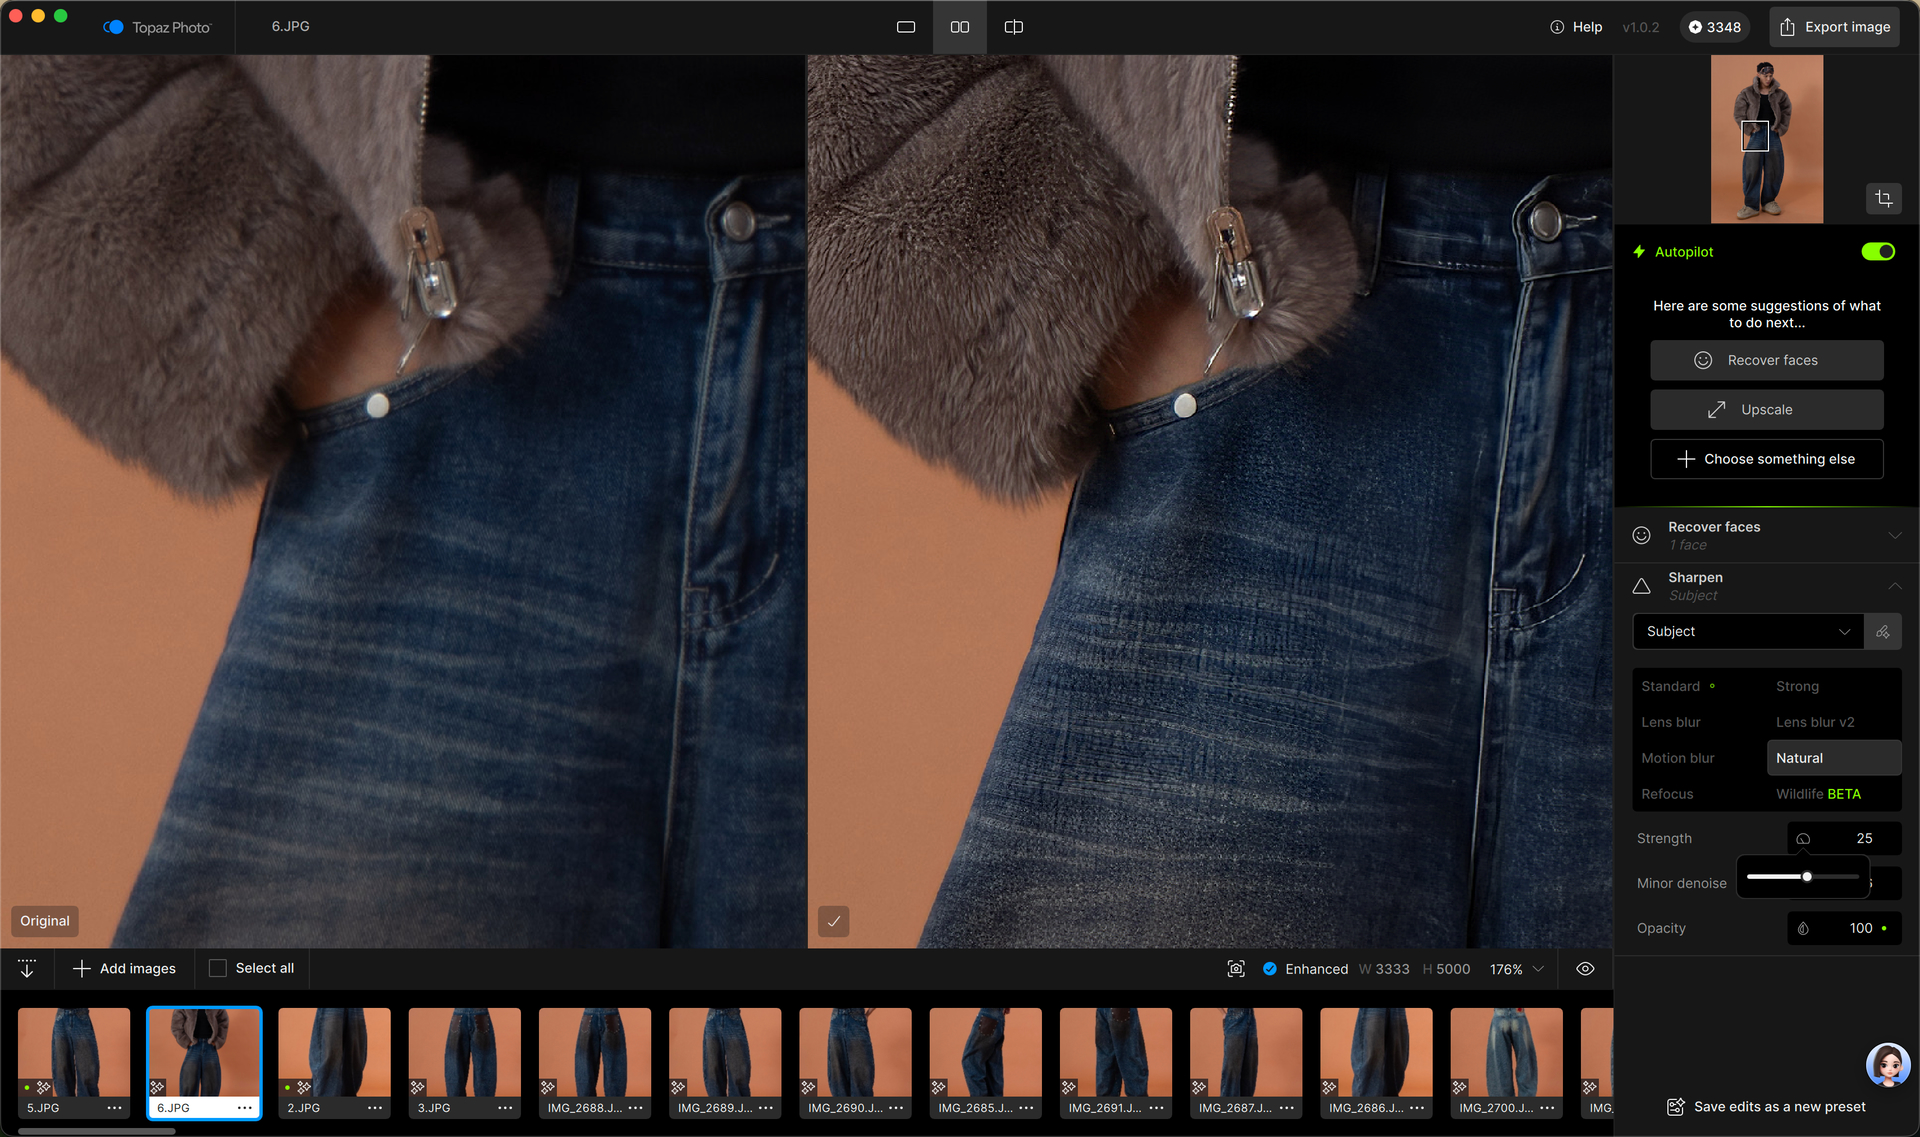This screenshot has height=1137, width=1920.
Task: Open the 176% zoom level dropdown
Action: coord(1517,969)
